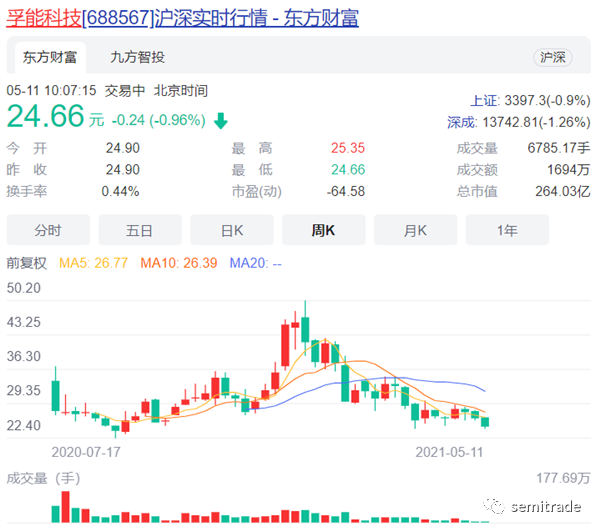Select the 五日 chart tab

[x=140, y=230]
